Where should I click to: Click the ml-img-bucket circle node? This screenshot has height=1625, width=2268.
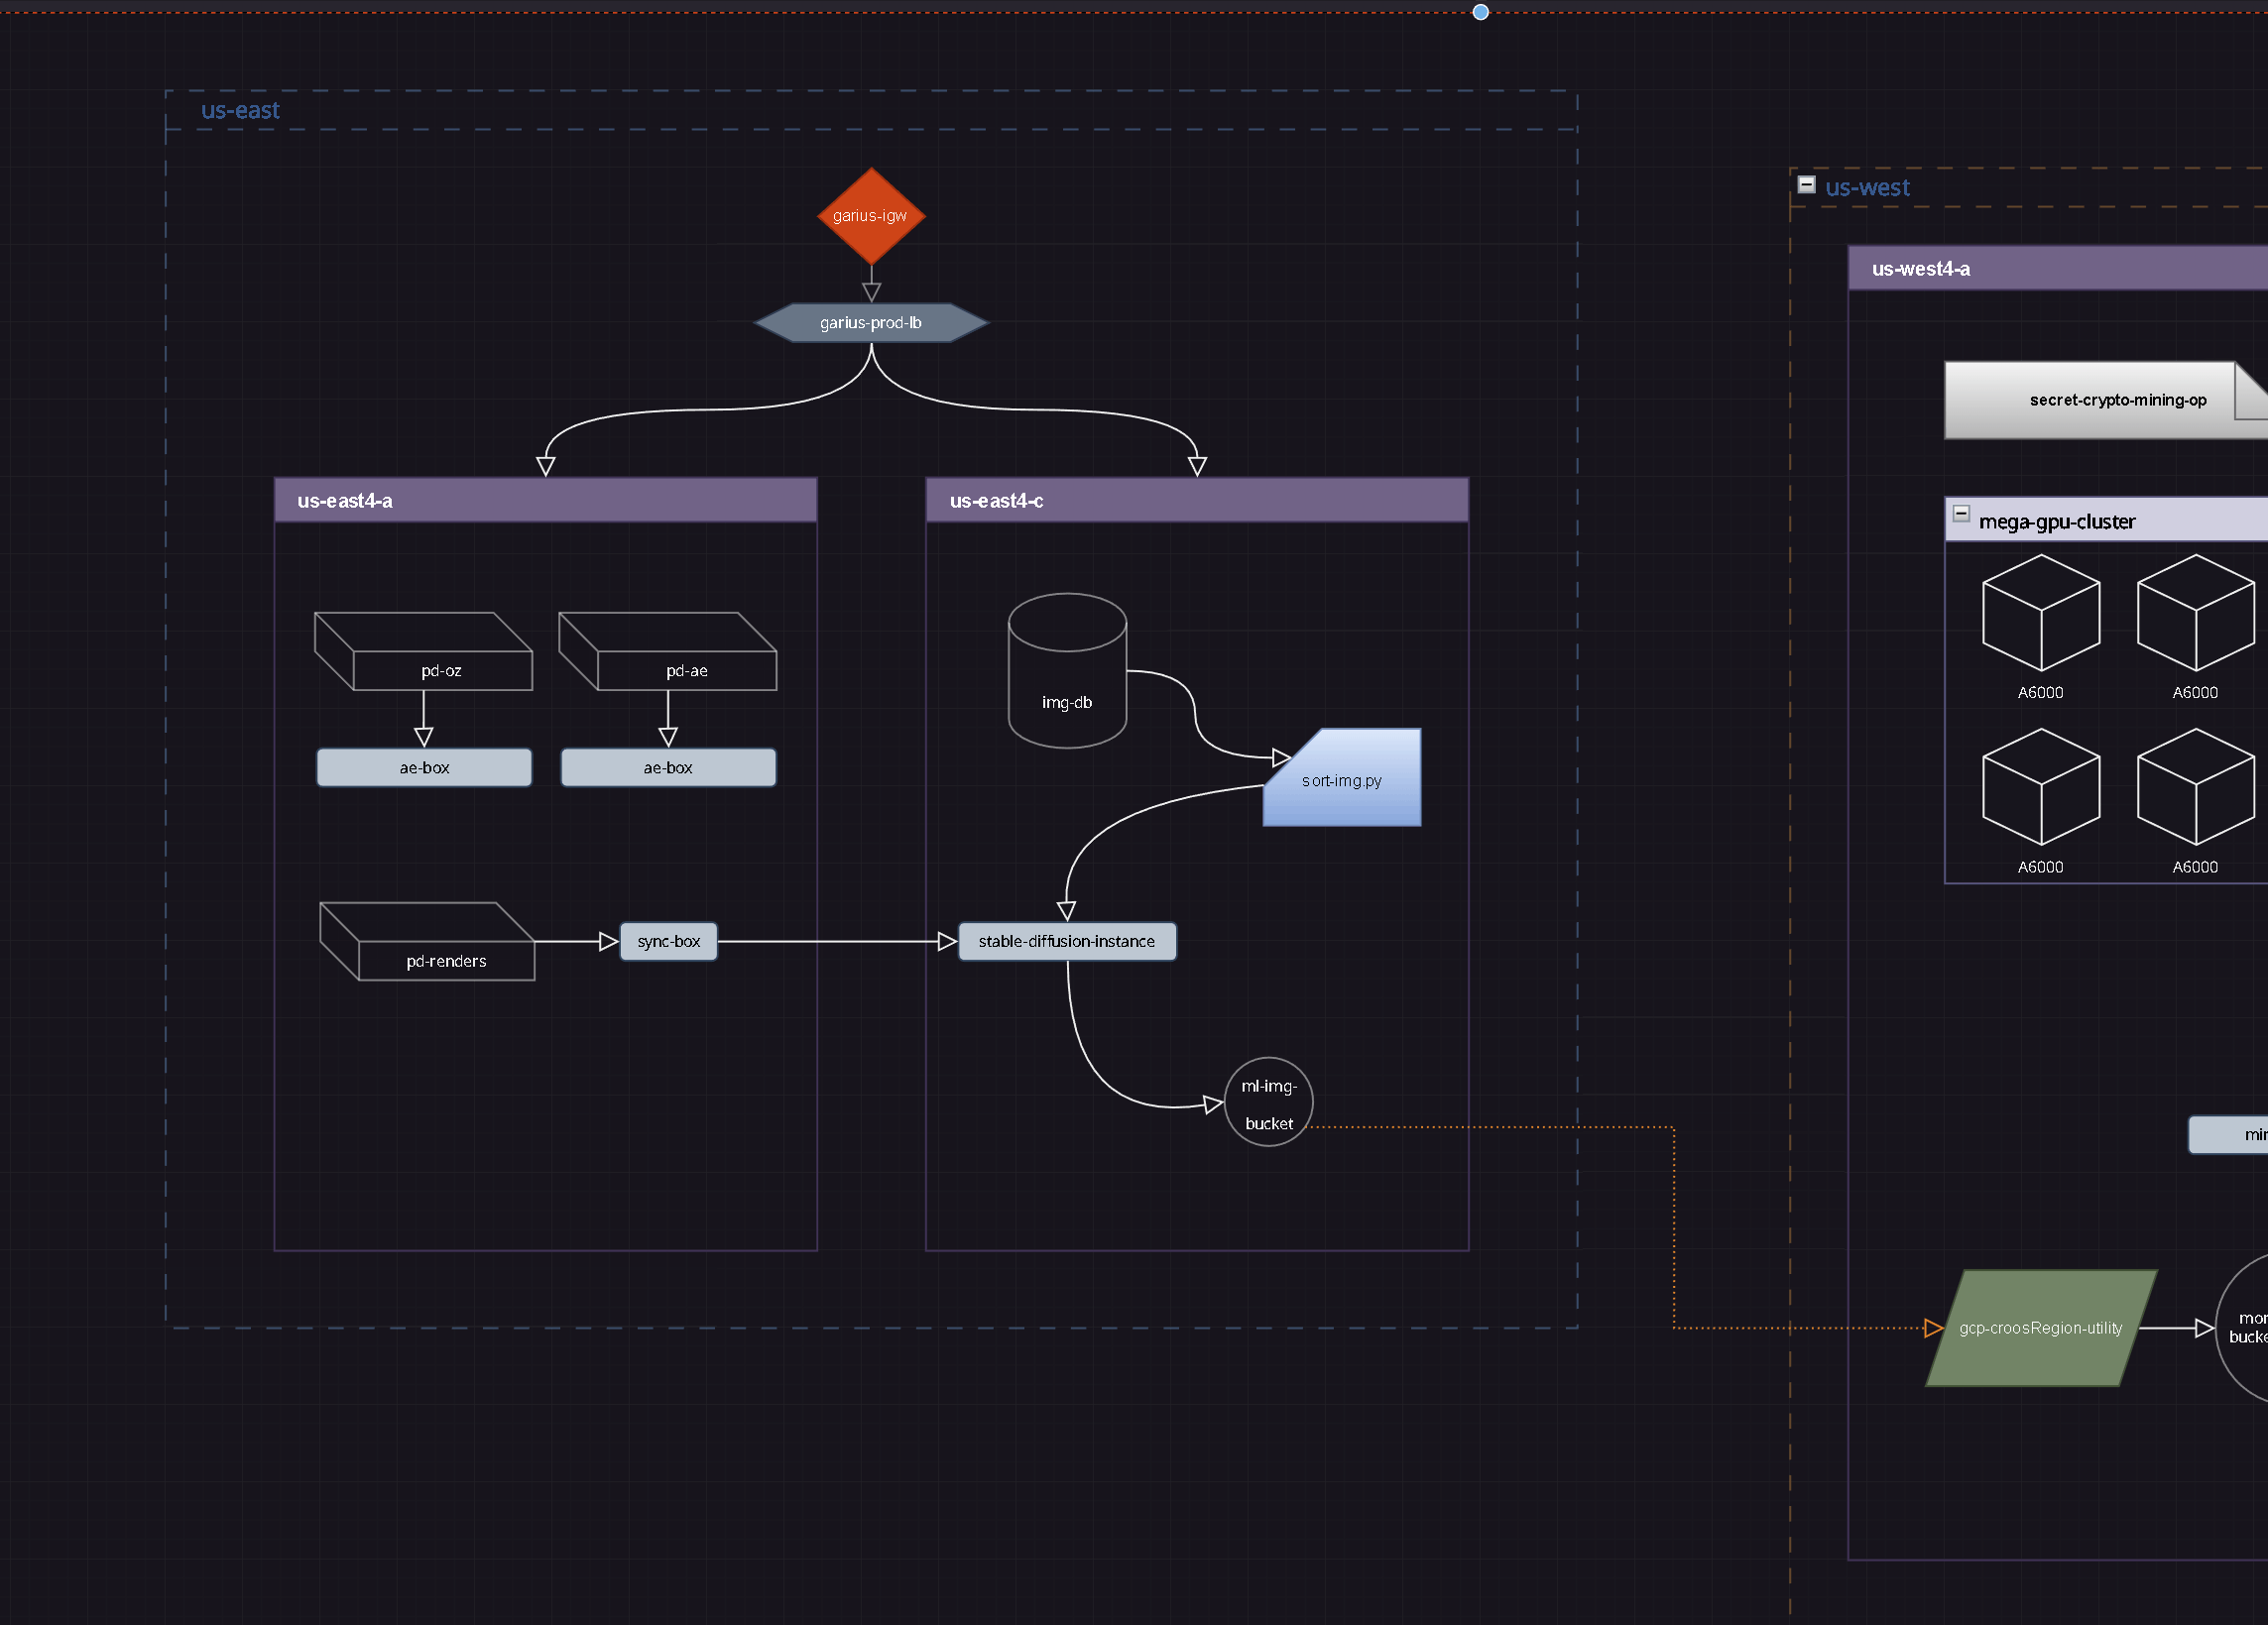coord(1269,1102)
